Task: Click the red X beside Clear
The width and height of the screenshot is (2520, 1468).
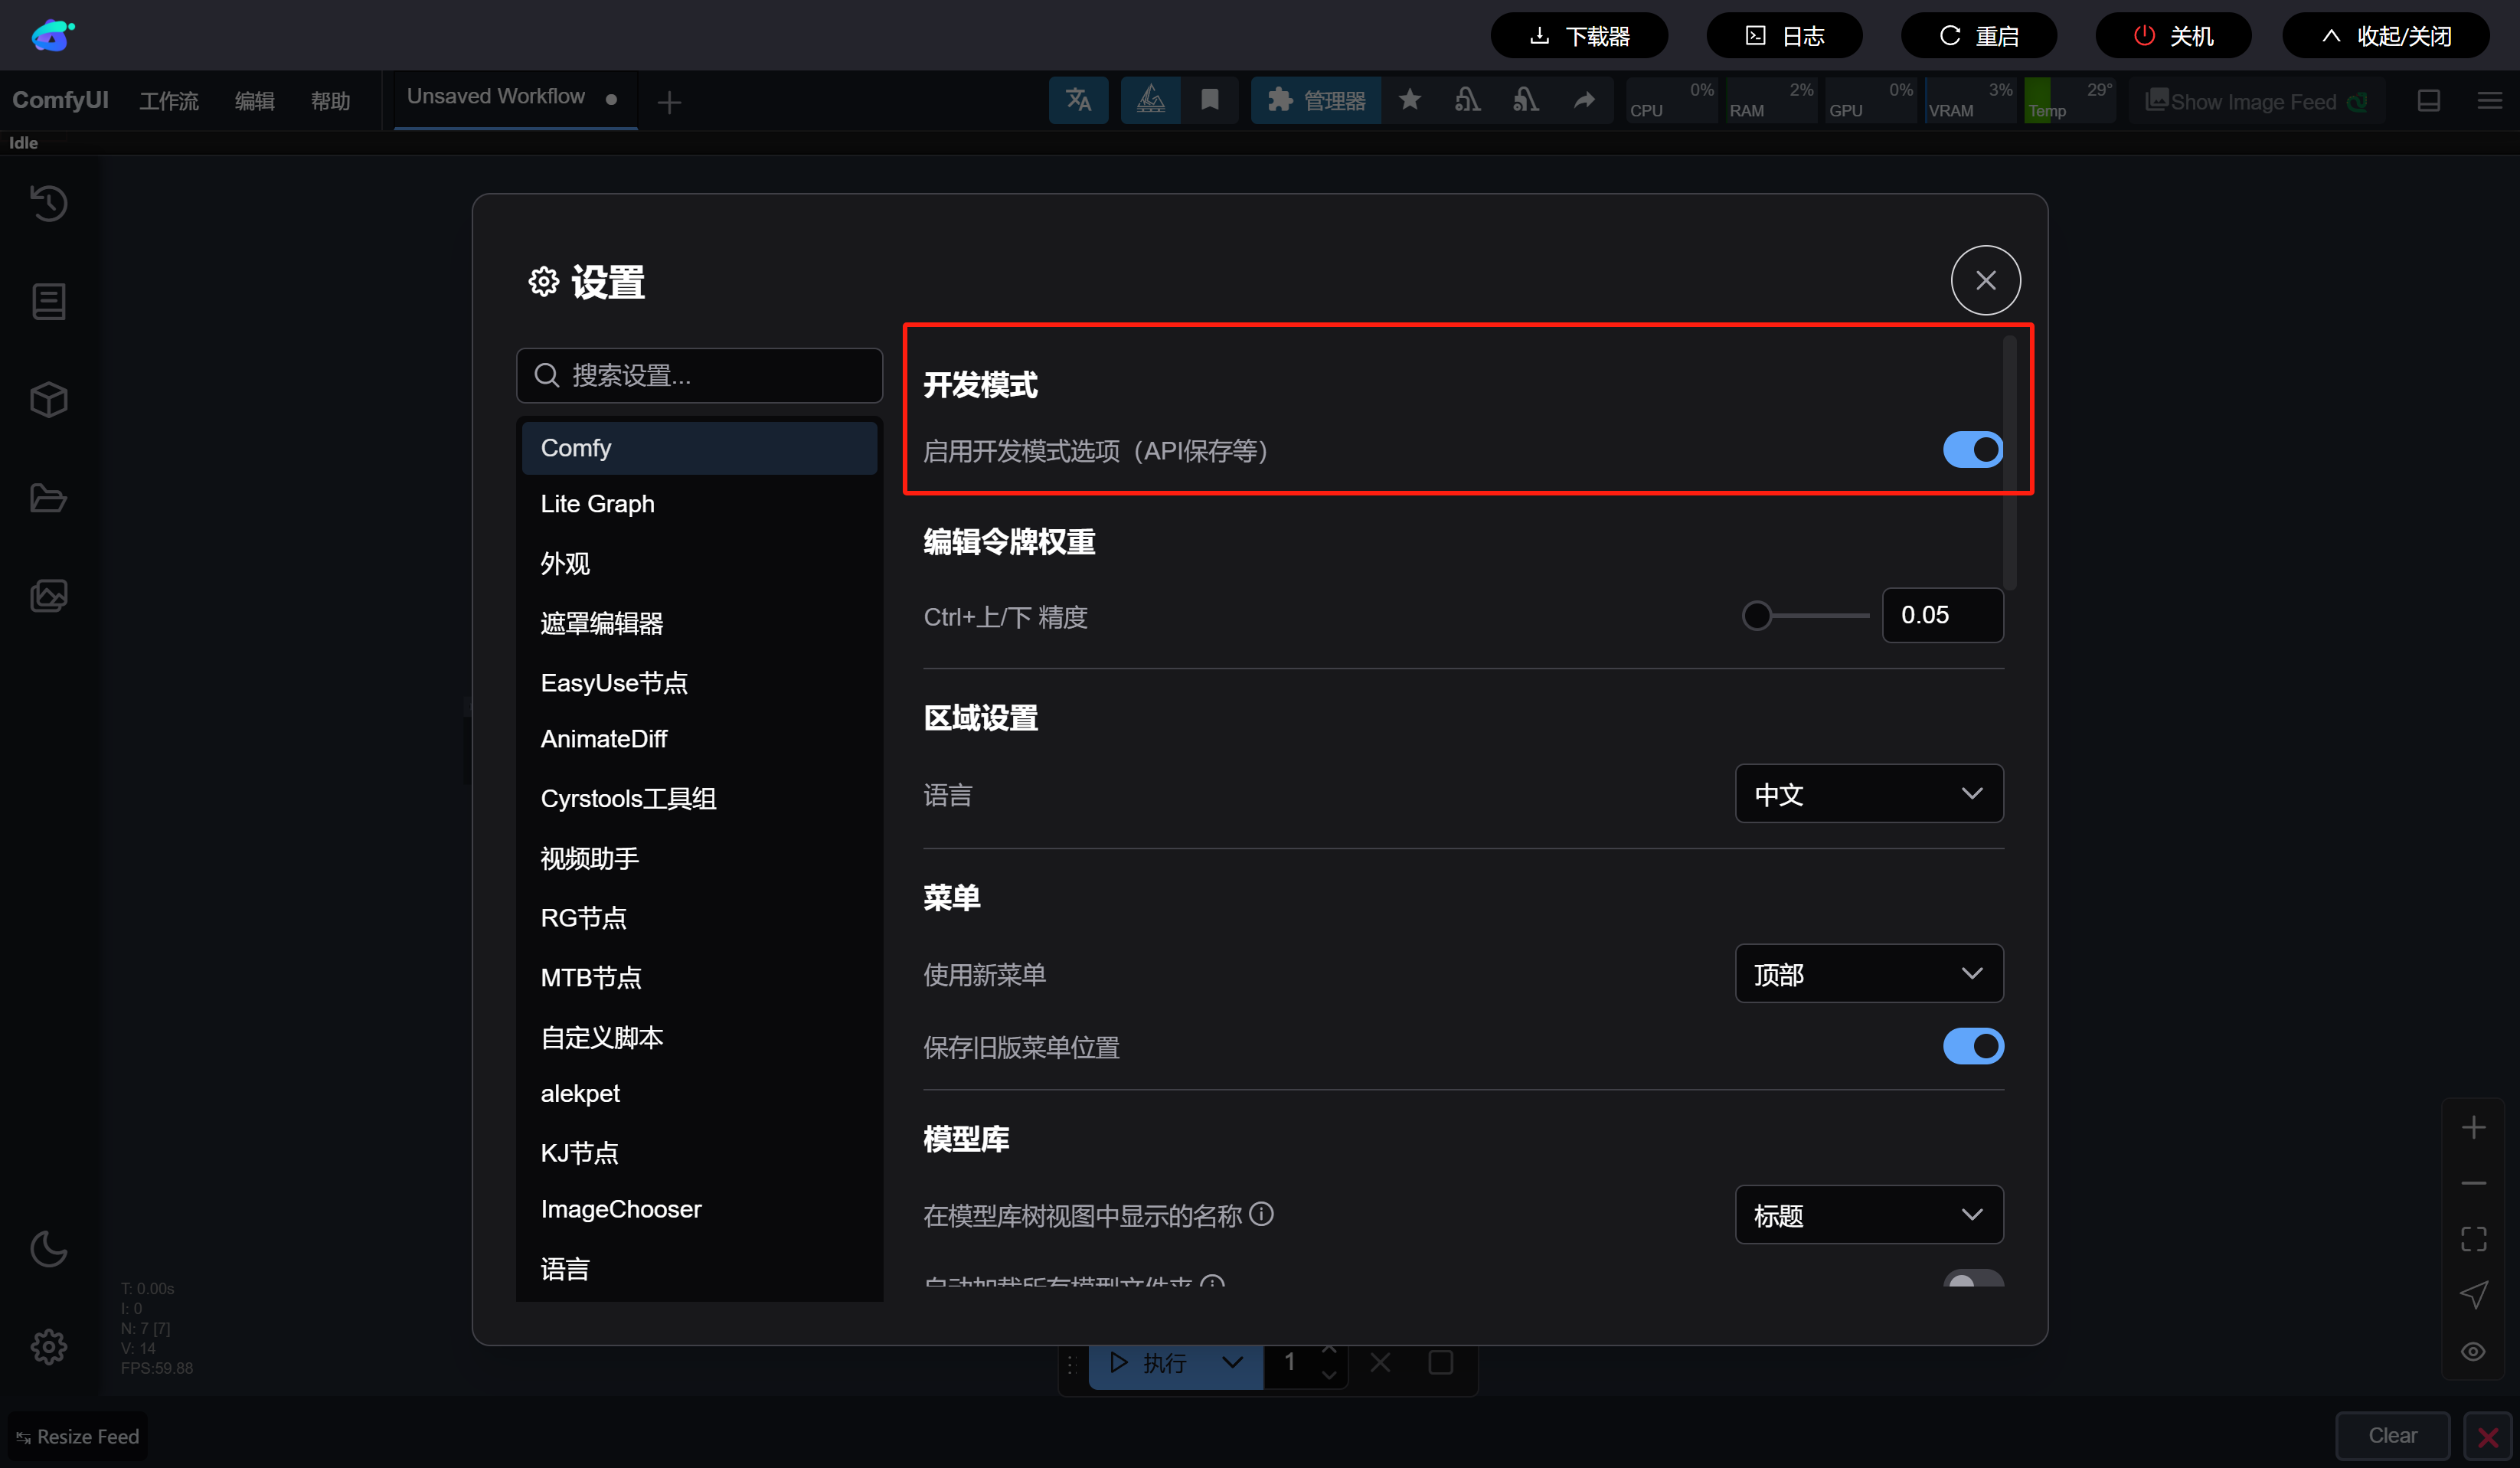Action: click(2488, 1436)
